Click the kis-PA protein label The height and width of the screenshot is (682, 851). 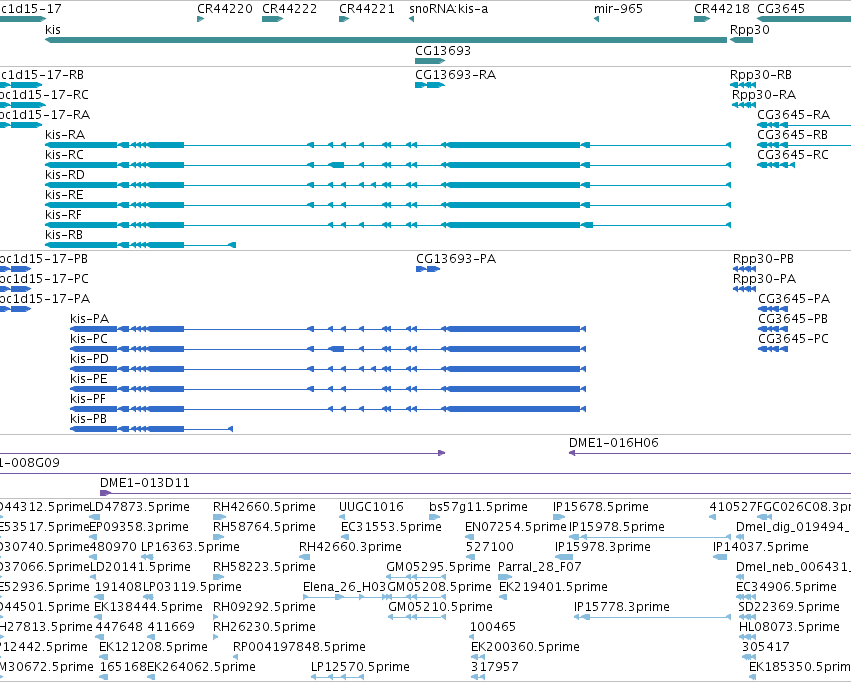click(x=90, y=318)
